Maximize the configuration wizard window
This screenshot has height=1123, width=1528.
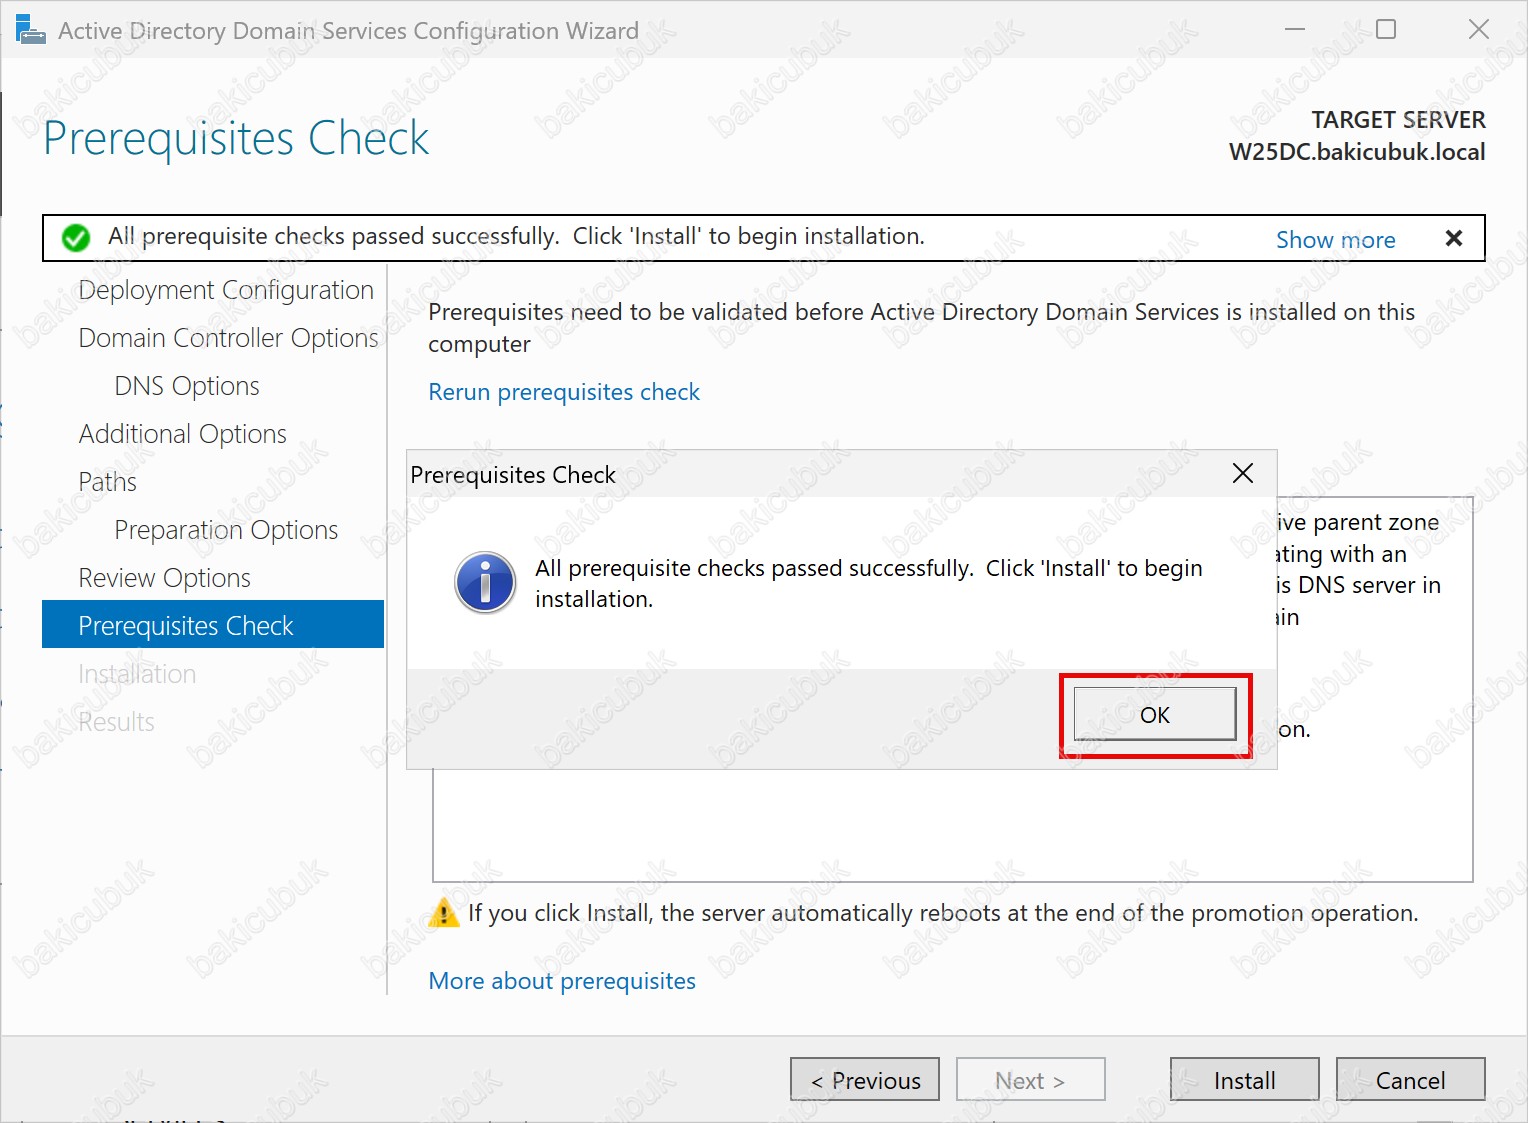(x=1386, y=29)
